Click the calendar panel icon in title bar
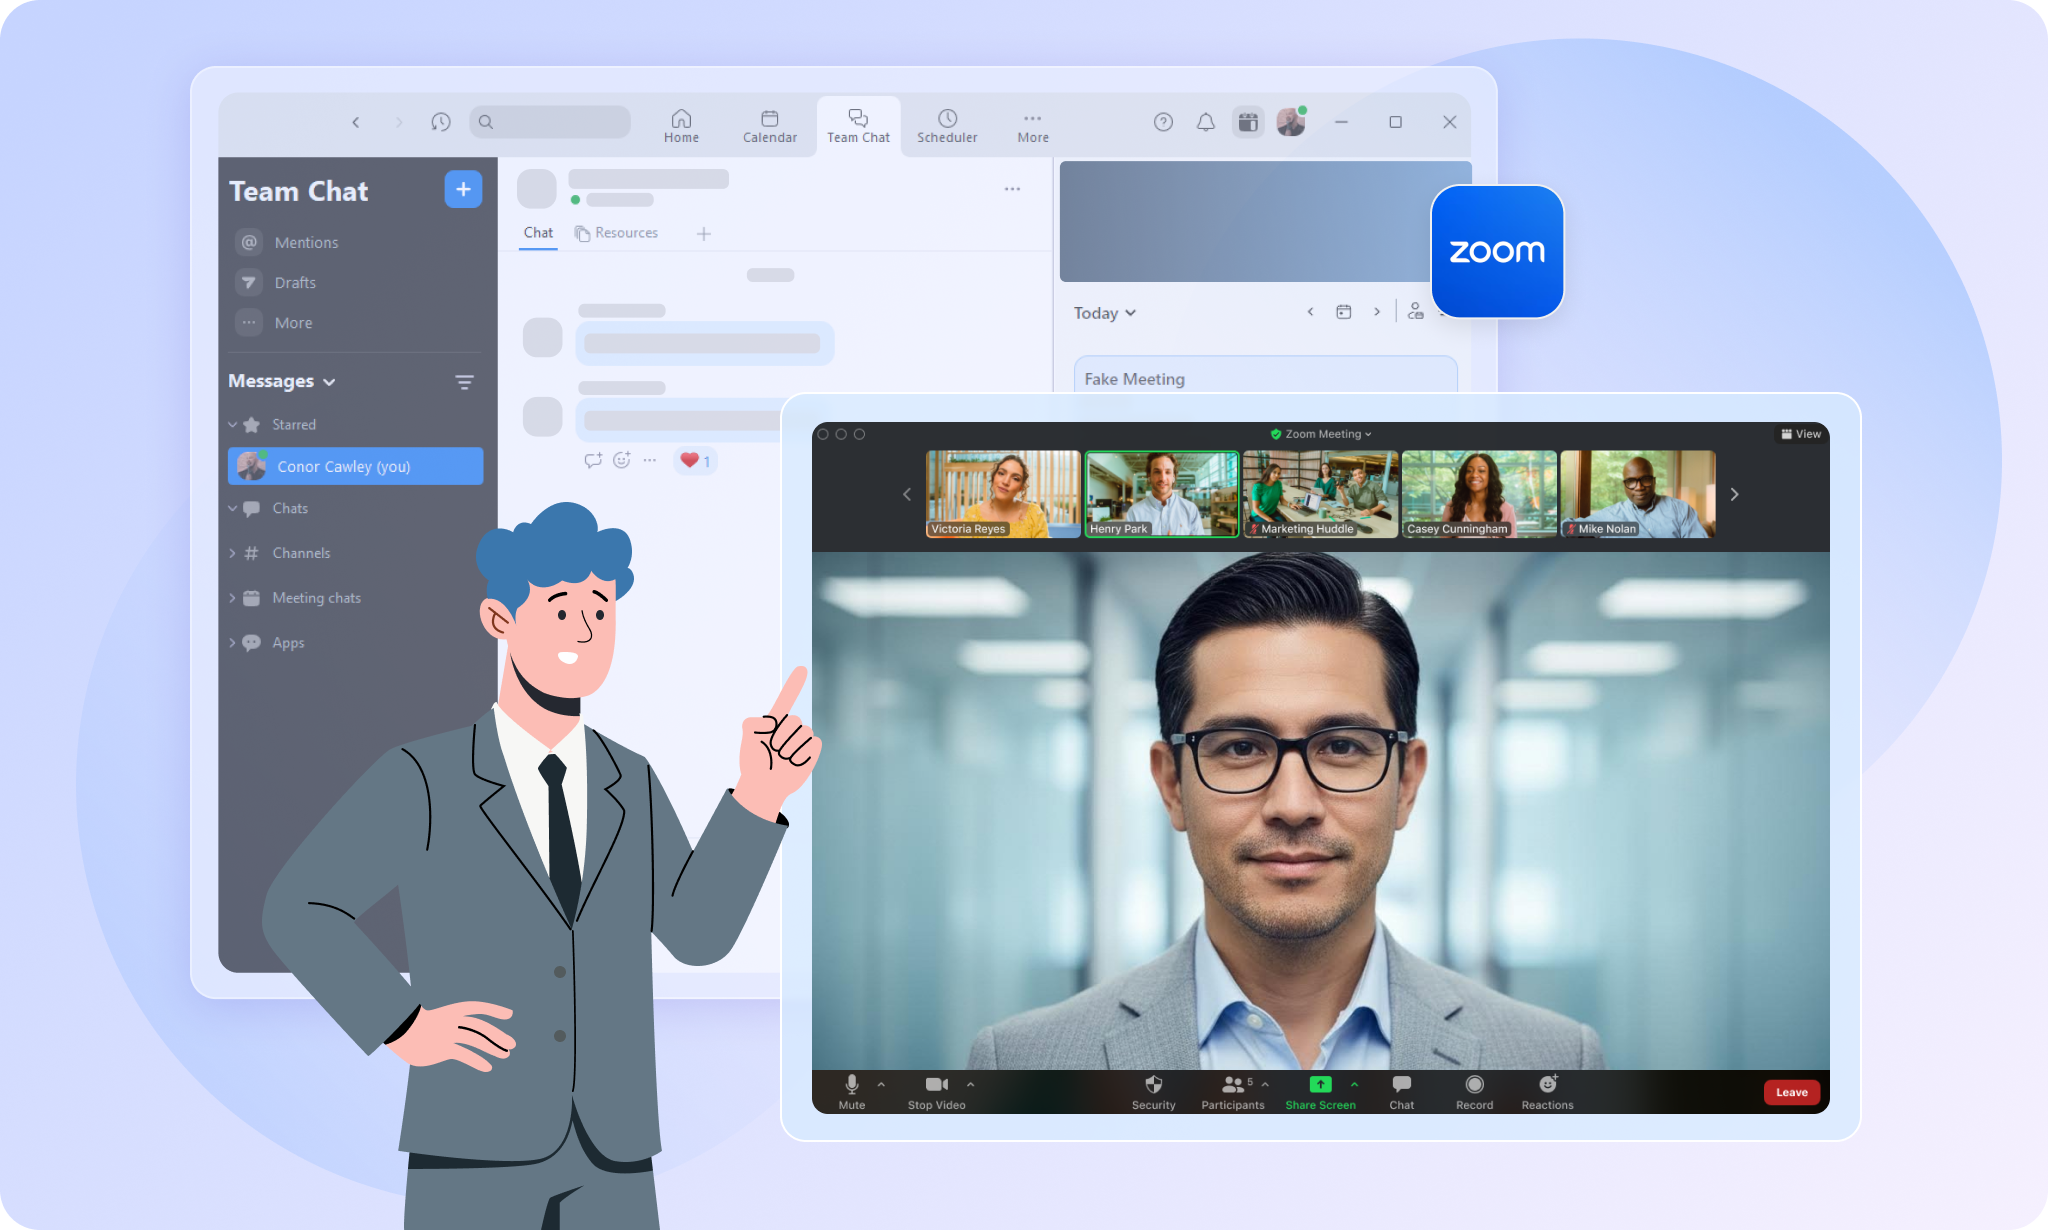The height and width of the screenshot is (1230, 2048). 1248,122
